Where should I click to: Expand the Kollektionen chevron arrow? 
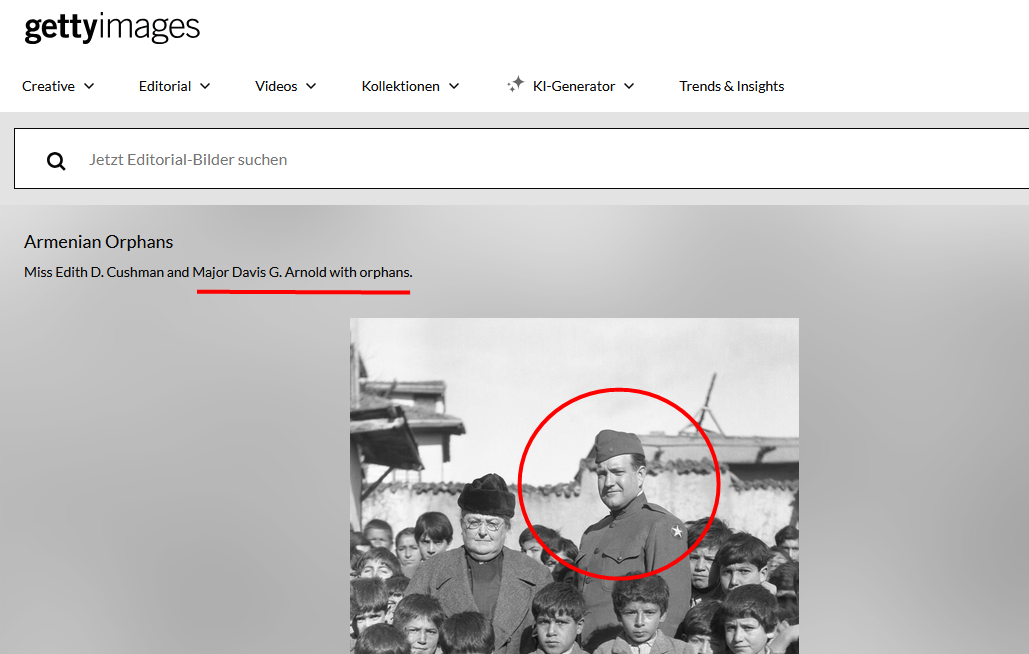[454, 86]
